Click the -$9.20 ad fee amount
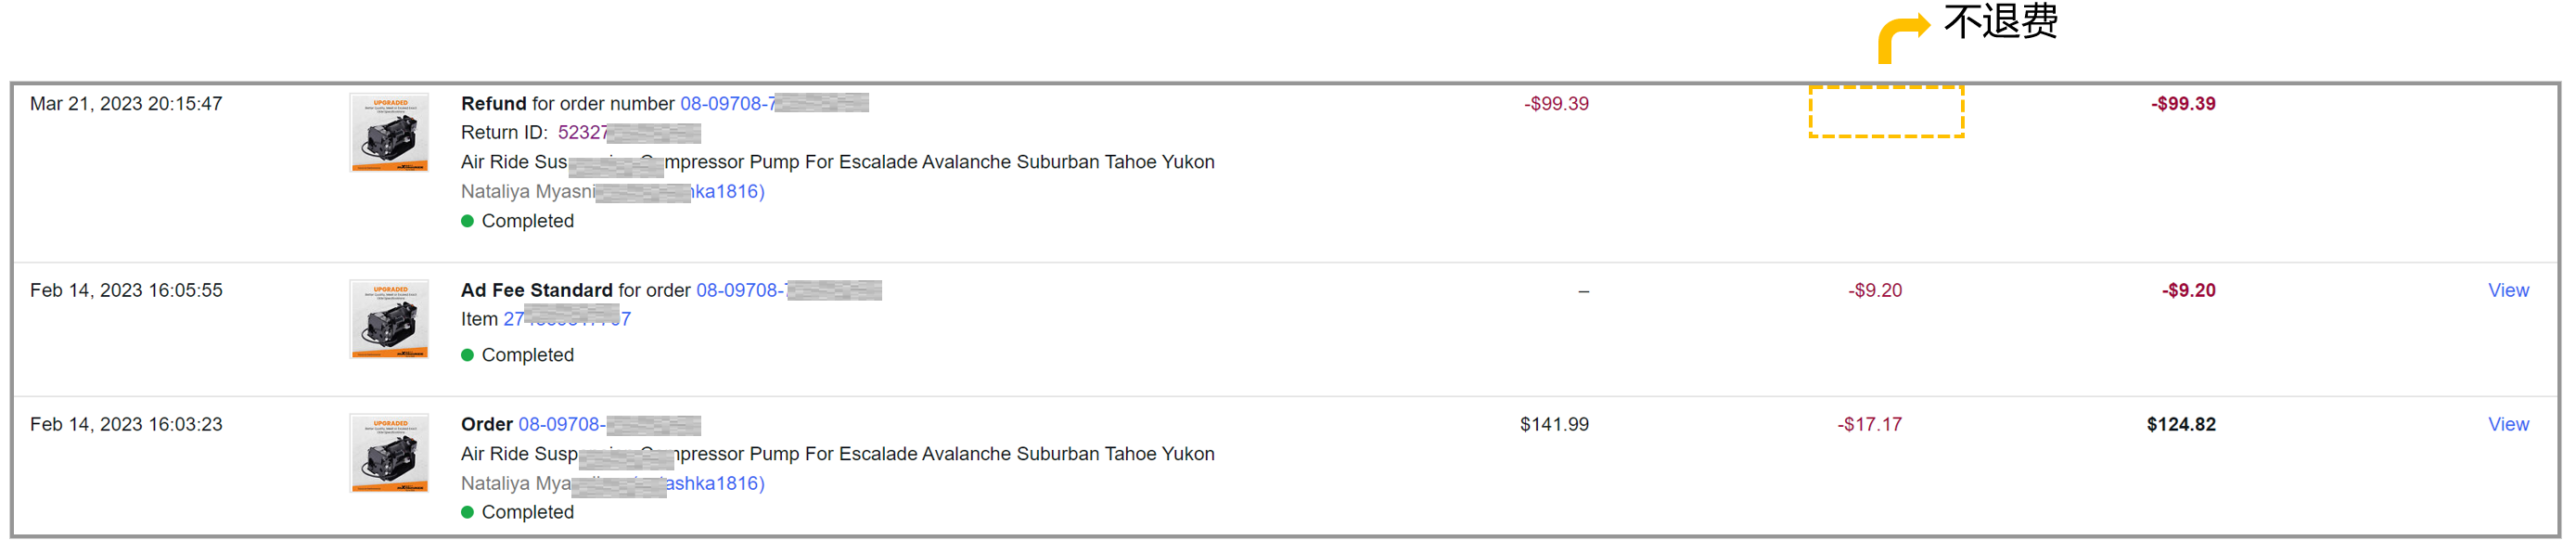The image size is (2576, 553). pyautogui.click(x=1874, y=290)
